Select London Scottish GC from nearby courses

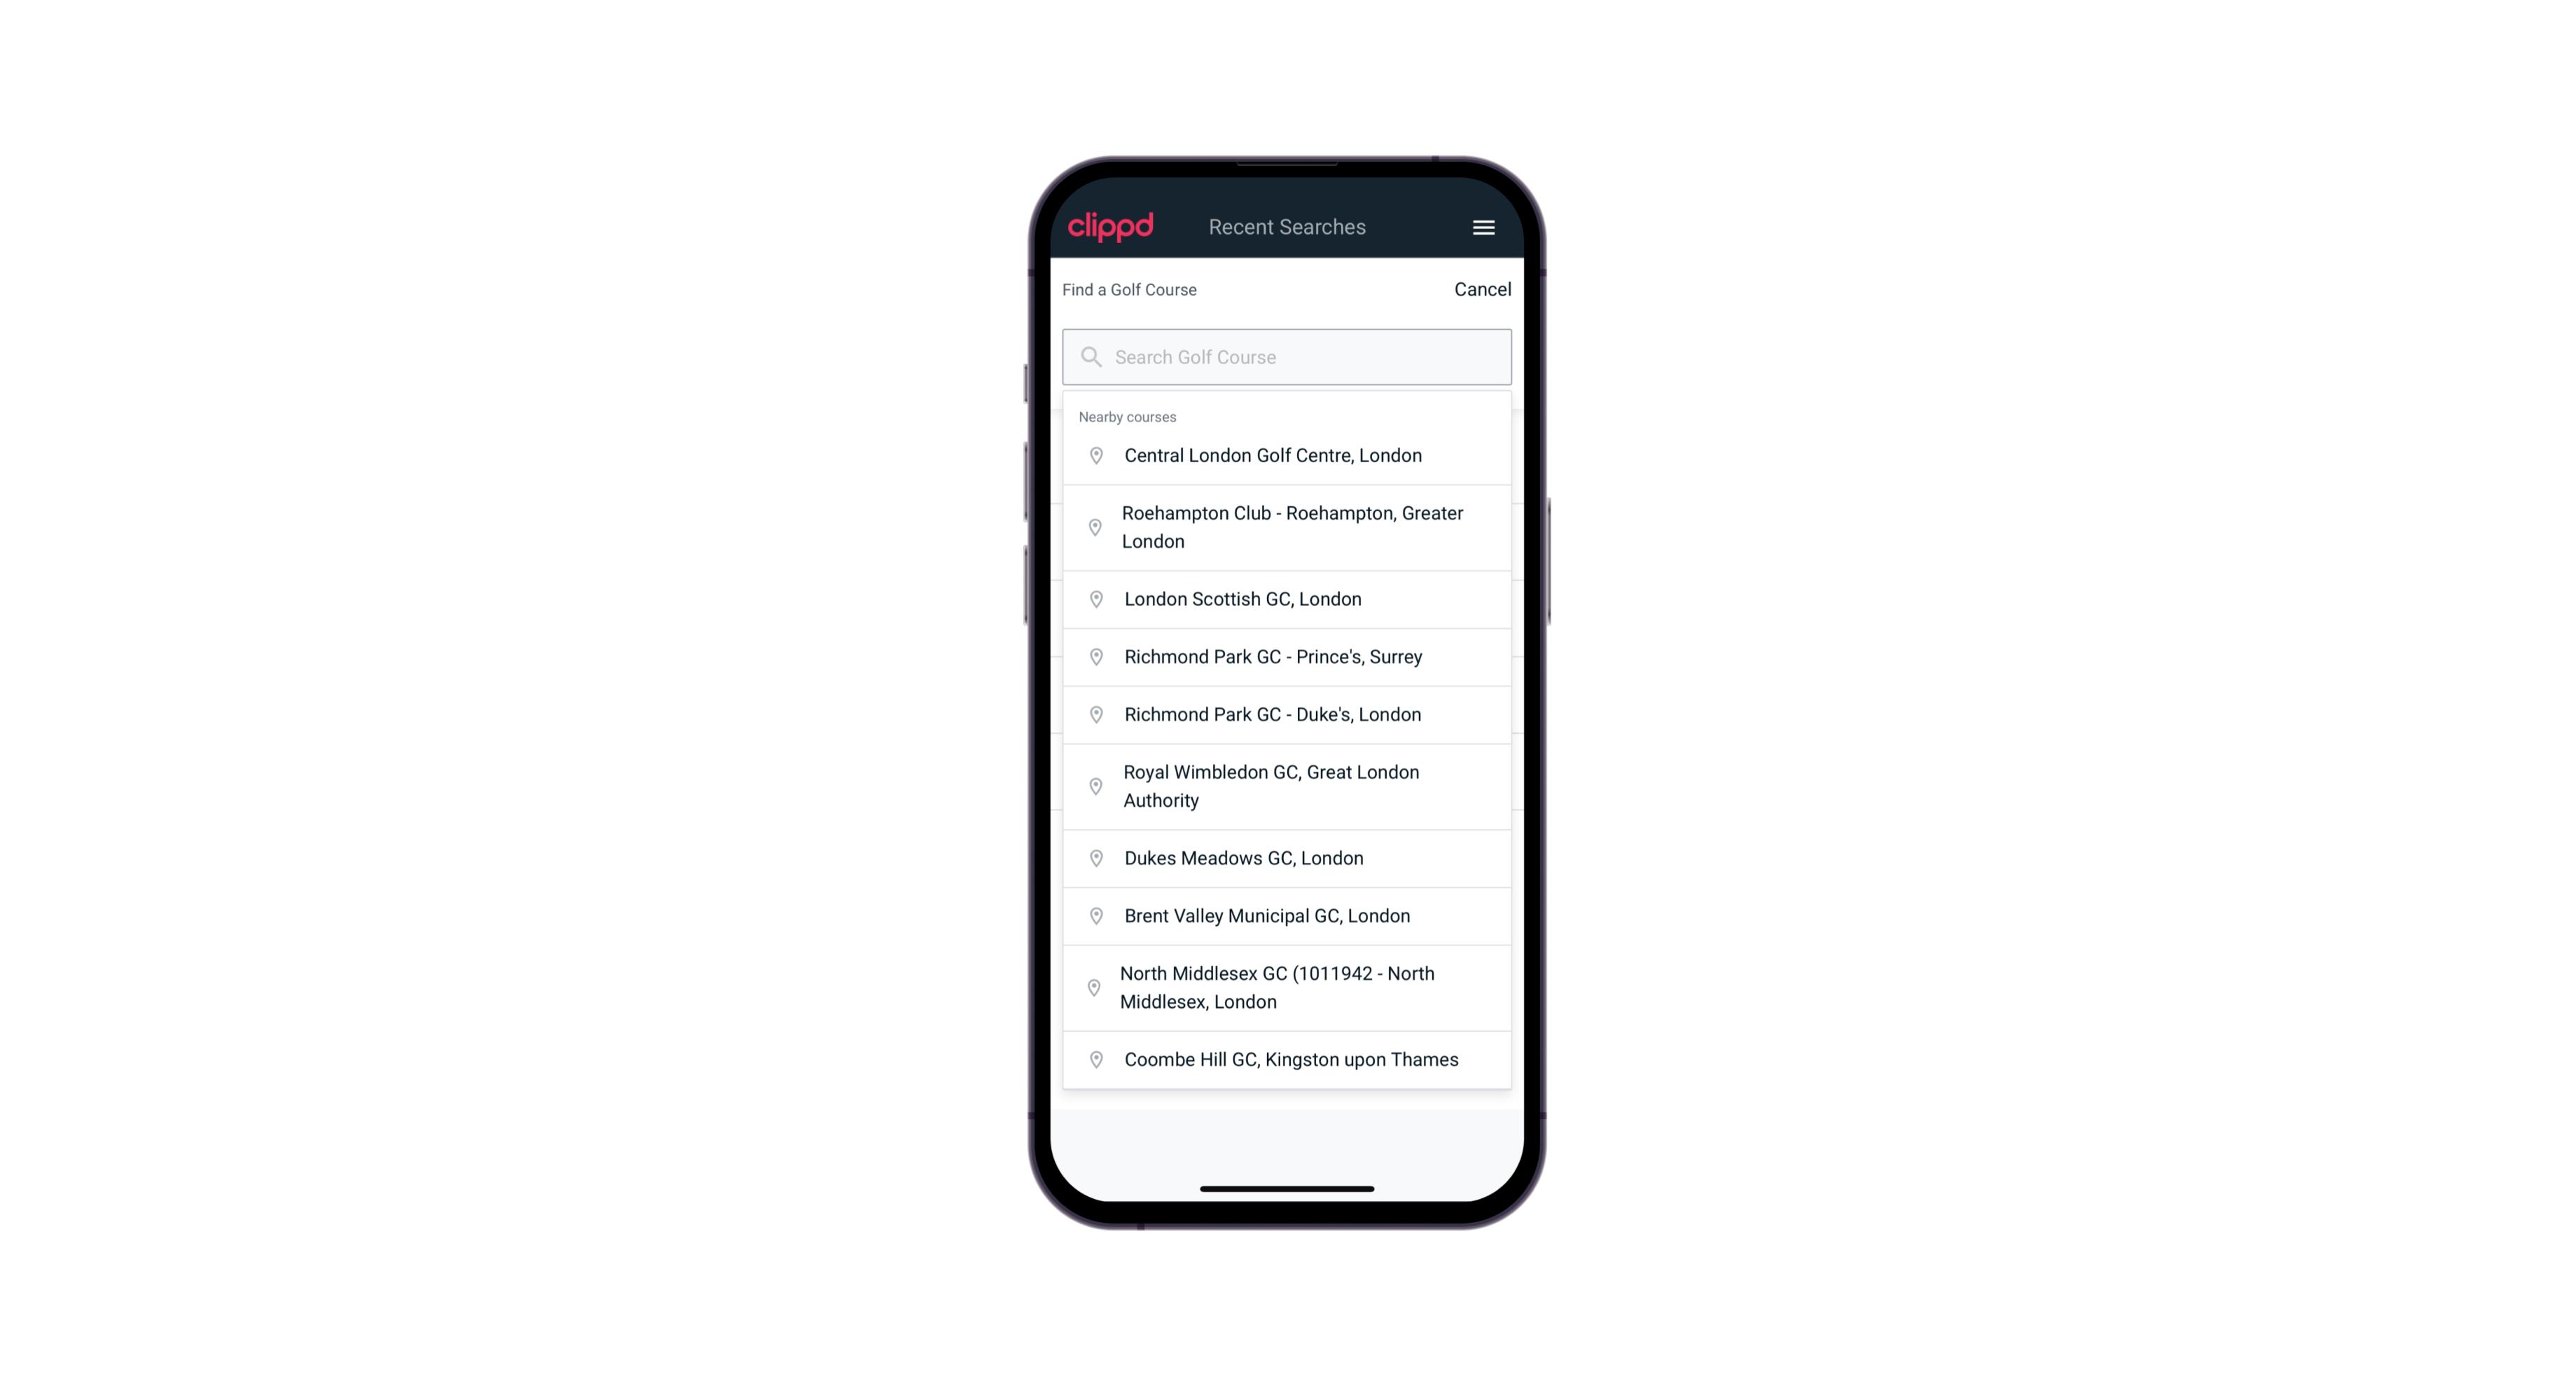point(1287,599)
